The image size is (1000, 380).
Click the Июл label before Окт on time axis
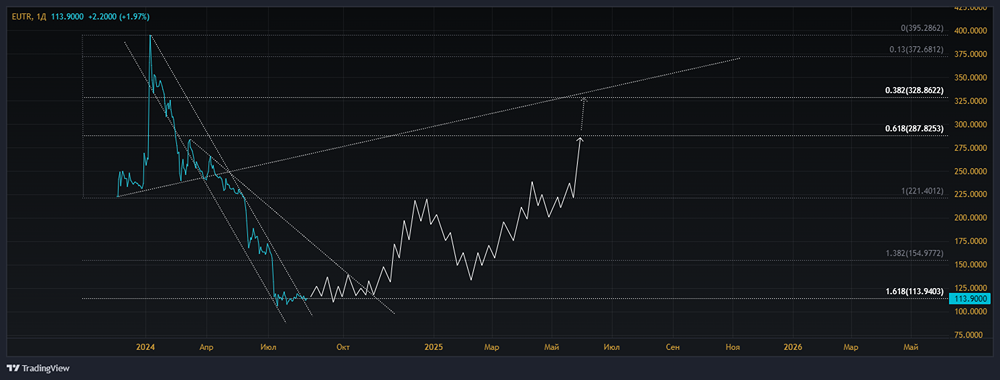268,347
